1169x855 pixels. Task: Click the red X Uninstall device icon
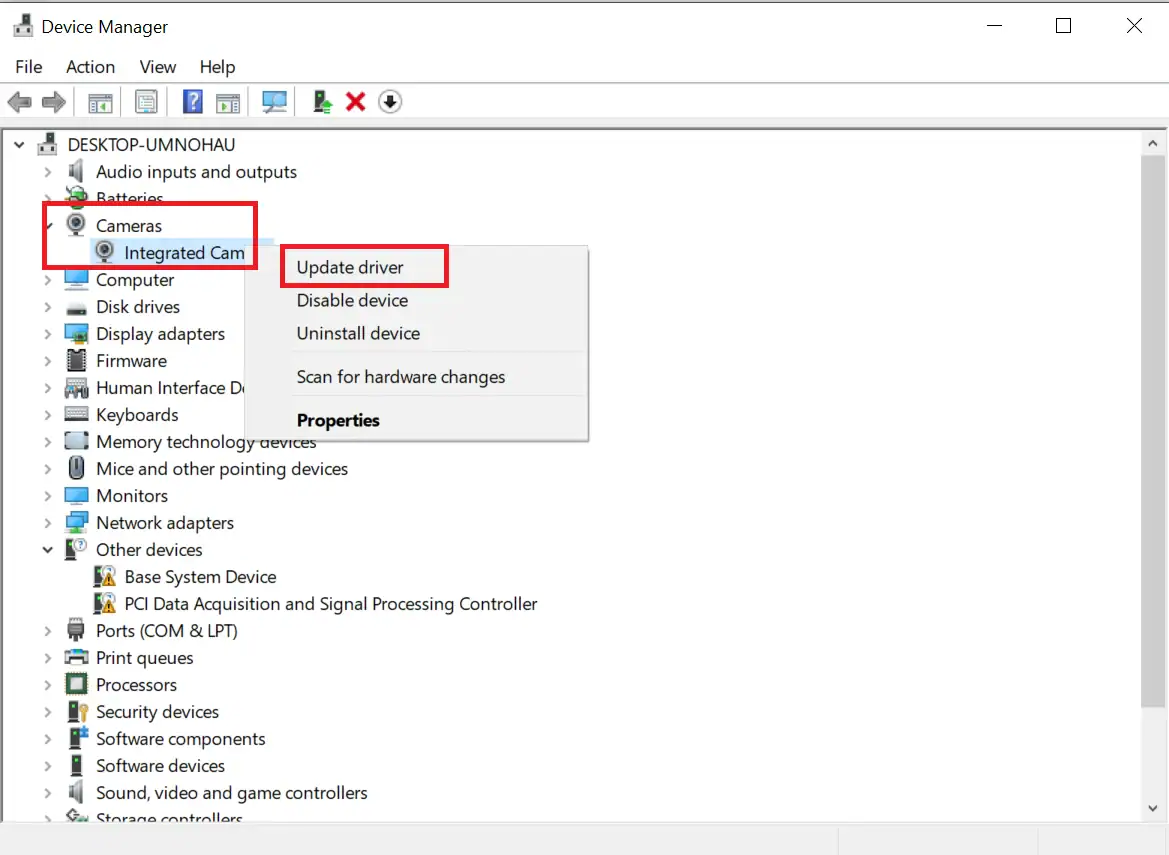tap(355, 102)
